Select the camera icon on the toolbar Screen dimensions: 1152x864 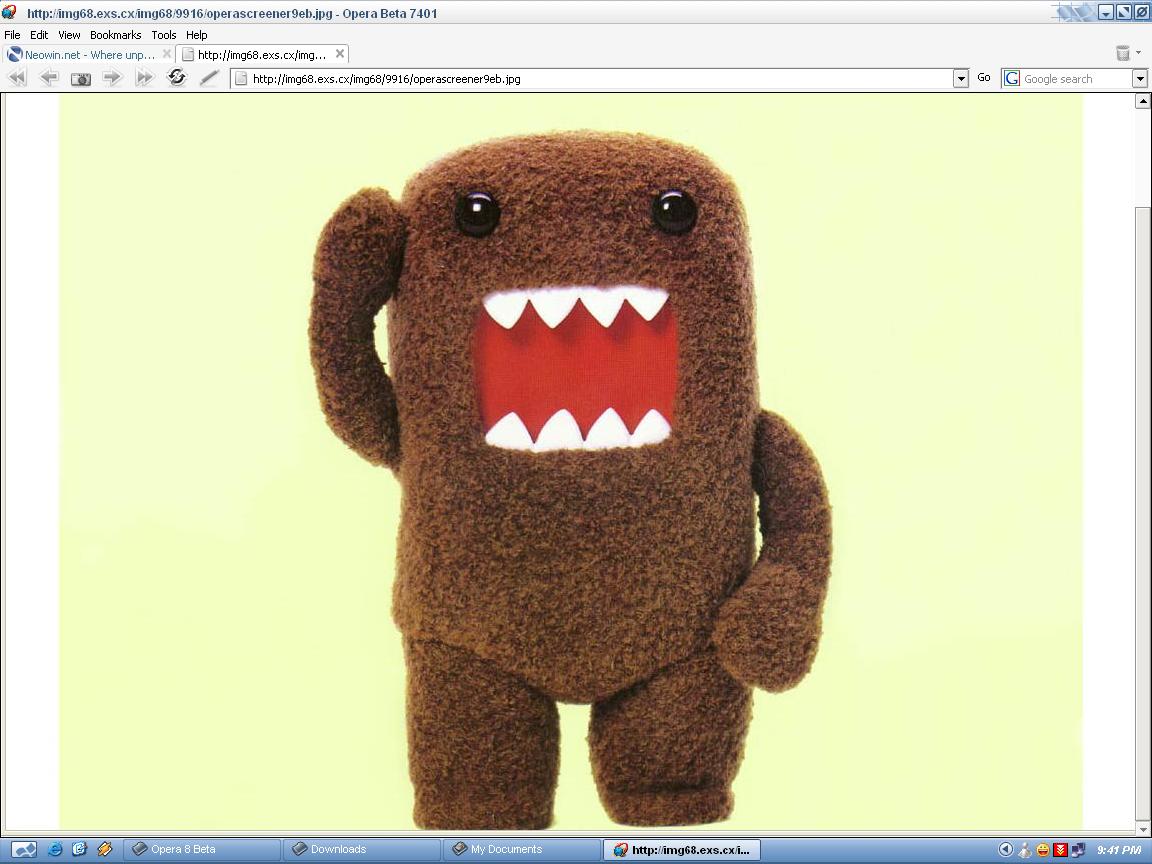(80, 78)
